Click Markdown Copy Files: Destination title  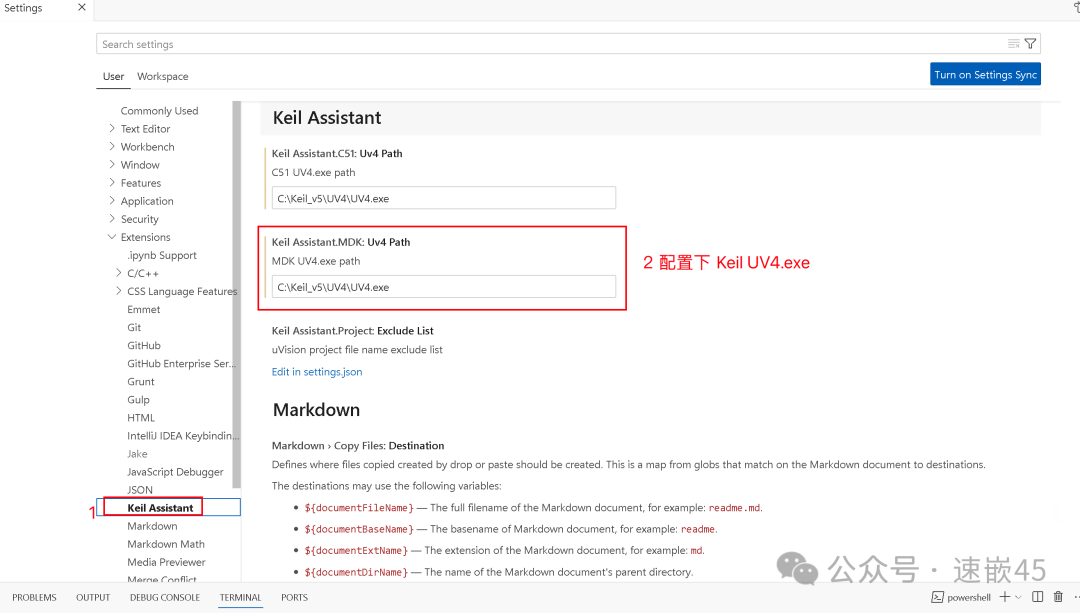pos(358,446)
